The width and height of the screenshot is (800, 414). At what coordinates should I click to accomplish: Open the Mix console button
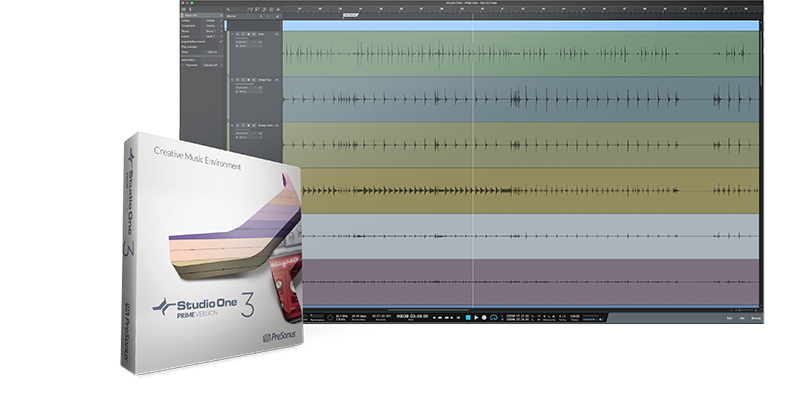tap(742, 318)
